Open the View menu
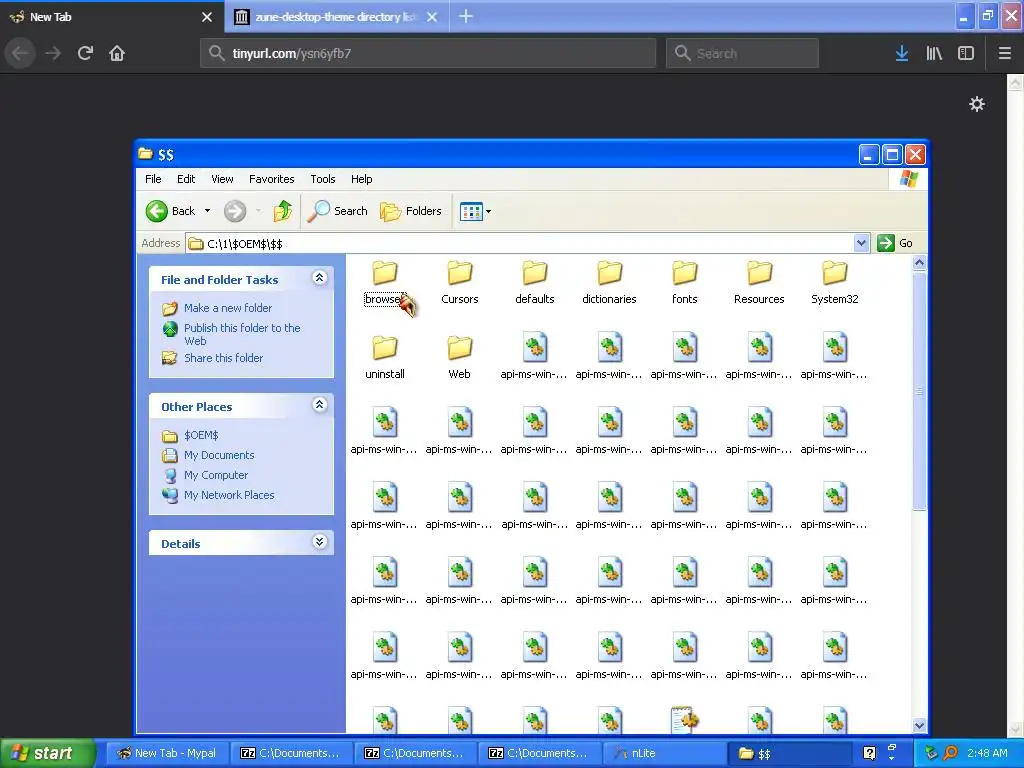 222,179
